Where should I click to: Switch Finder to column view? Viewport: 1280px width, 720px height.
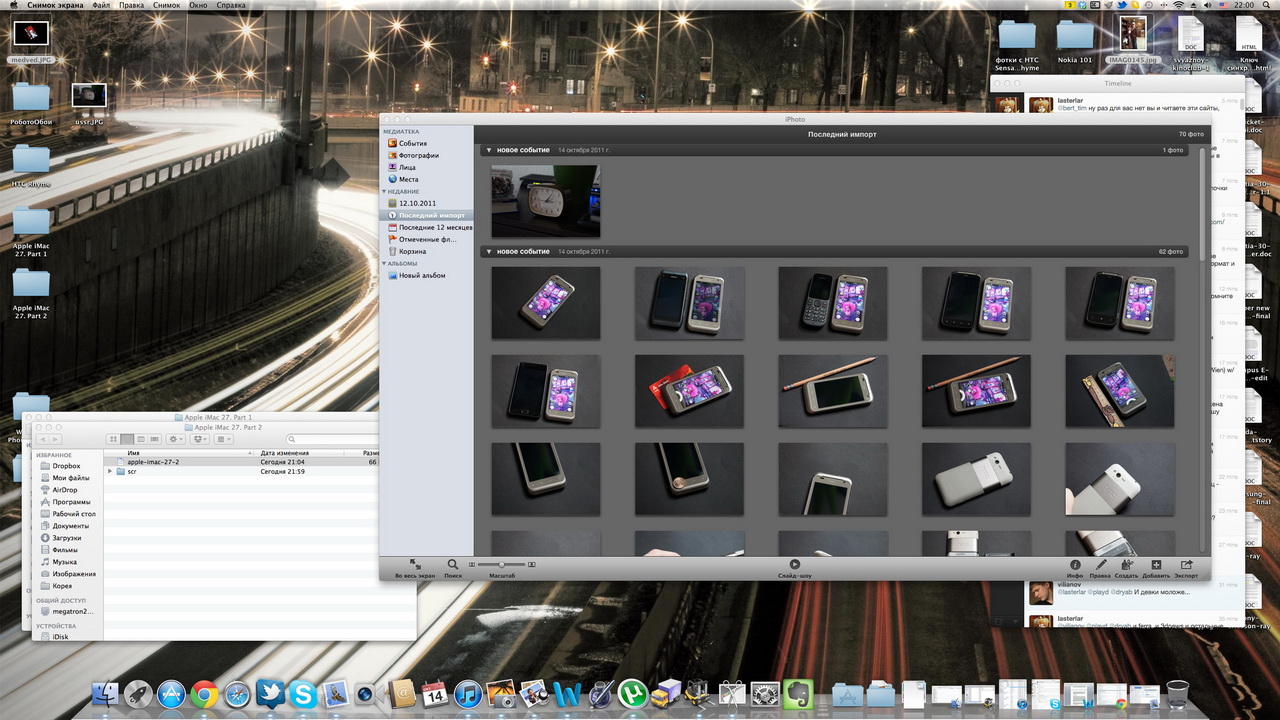click(141, 439)
